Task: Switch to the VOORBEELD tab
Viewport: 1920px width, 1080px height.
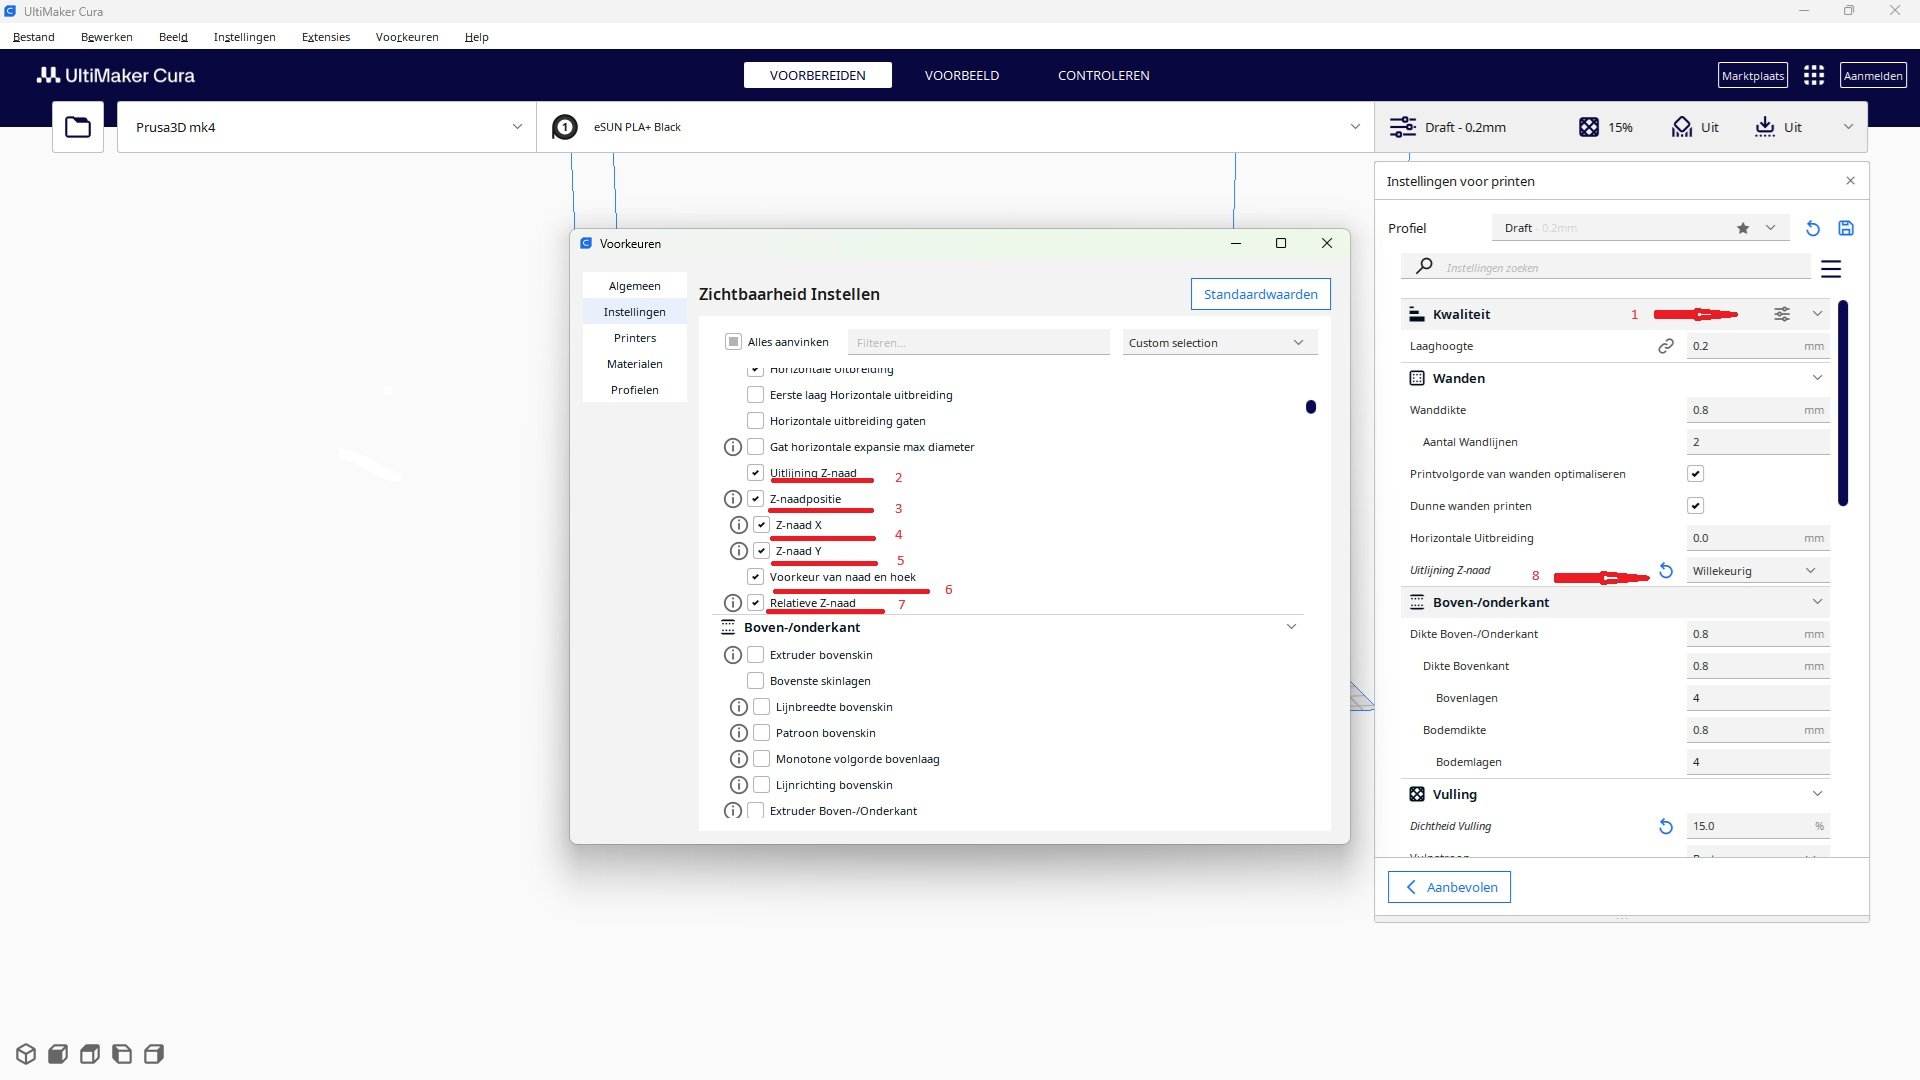Action: [x=961, y=75]
